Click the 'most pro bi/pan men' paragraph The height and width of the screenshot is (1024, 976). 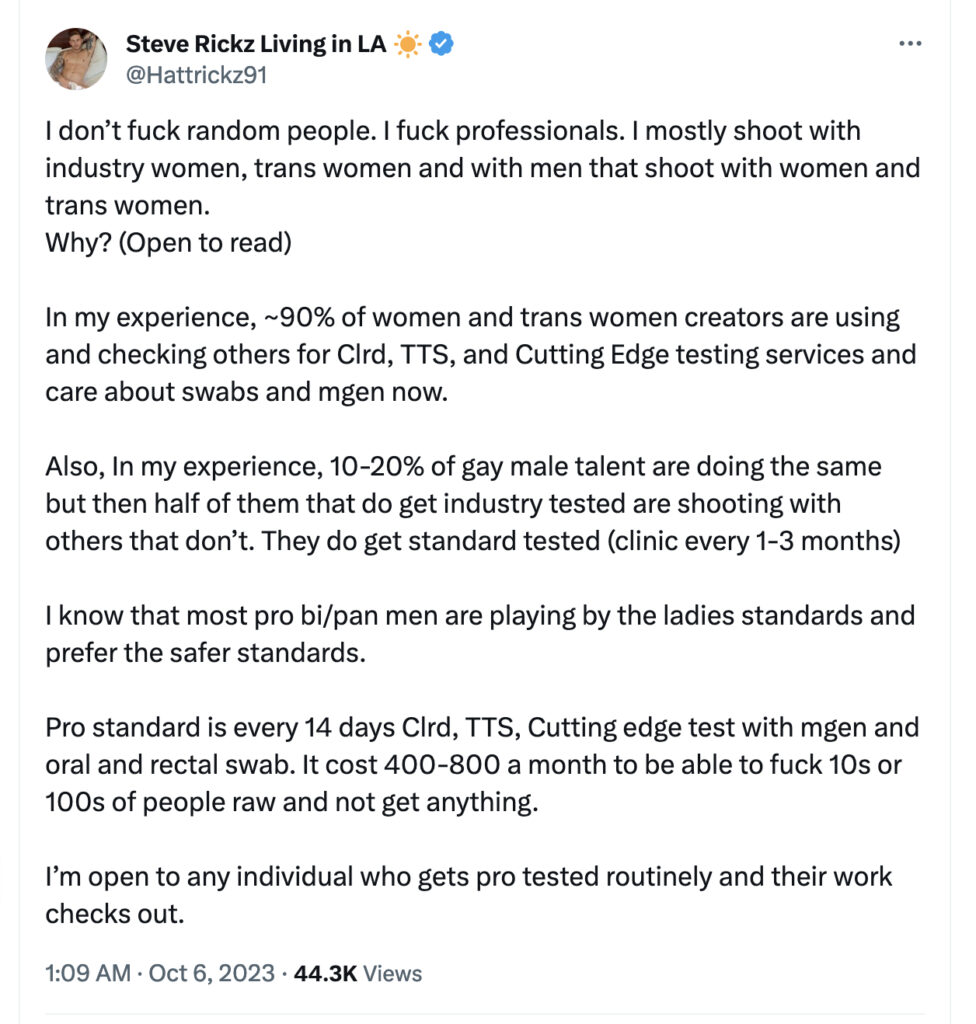[480, 634]
